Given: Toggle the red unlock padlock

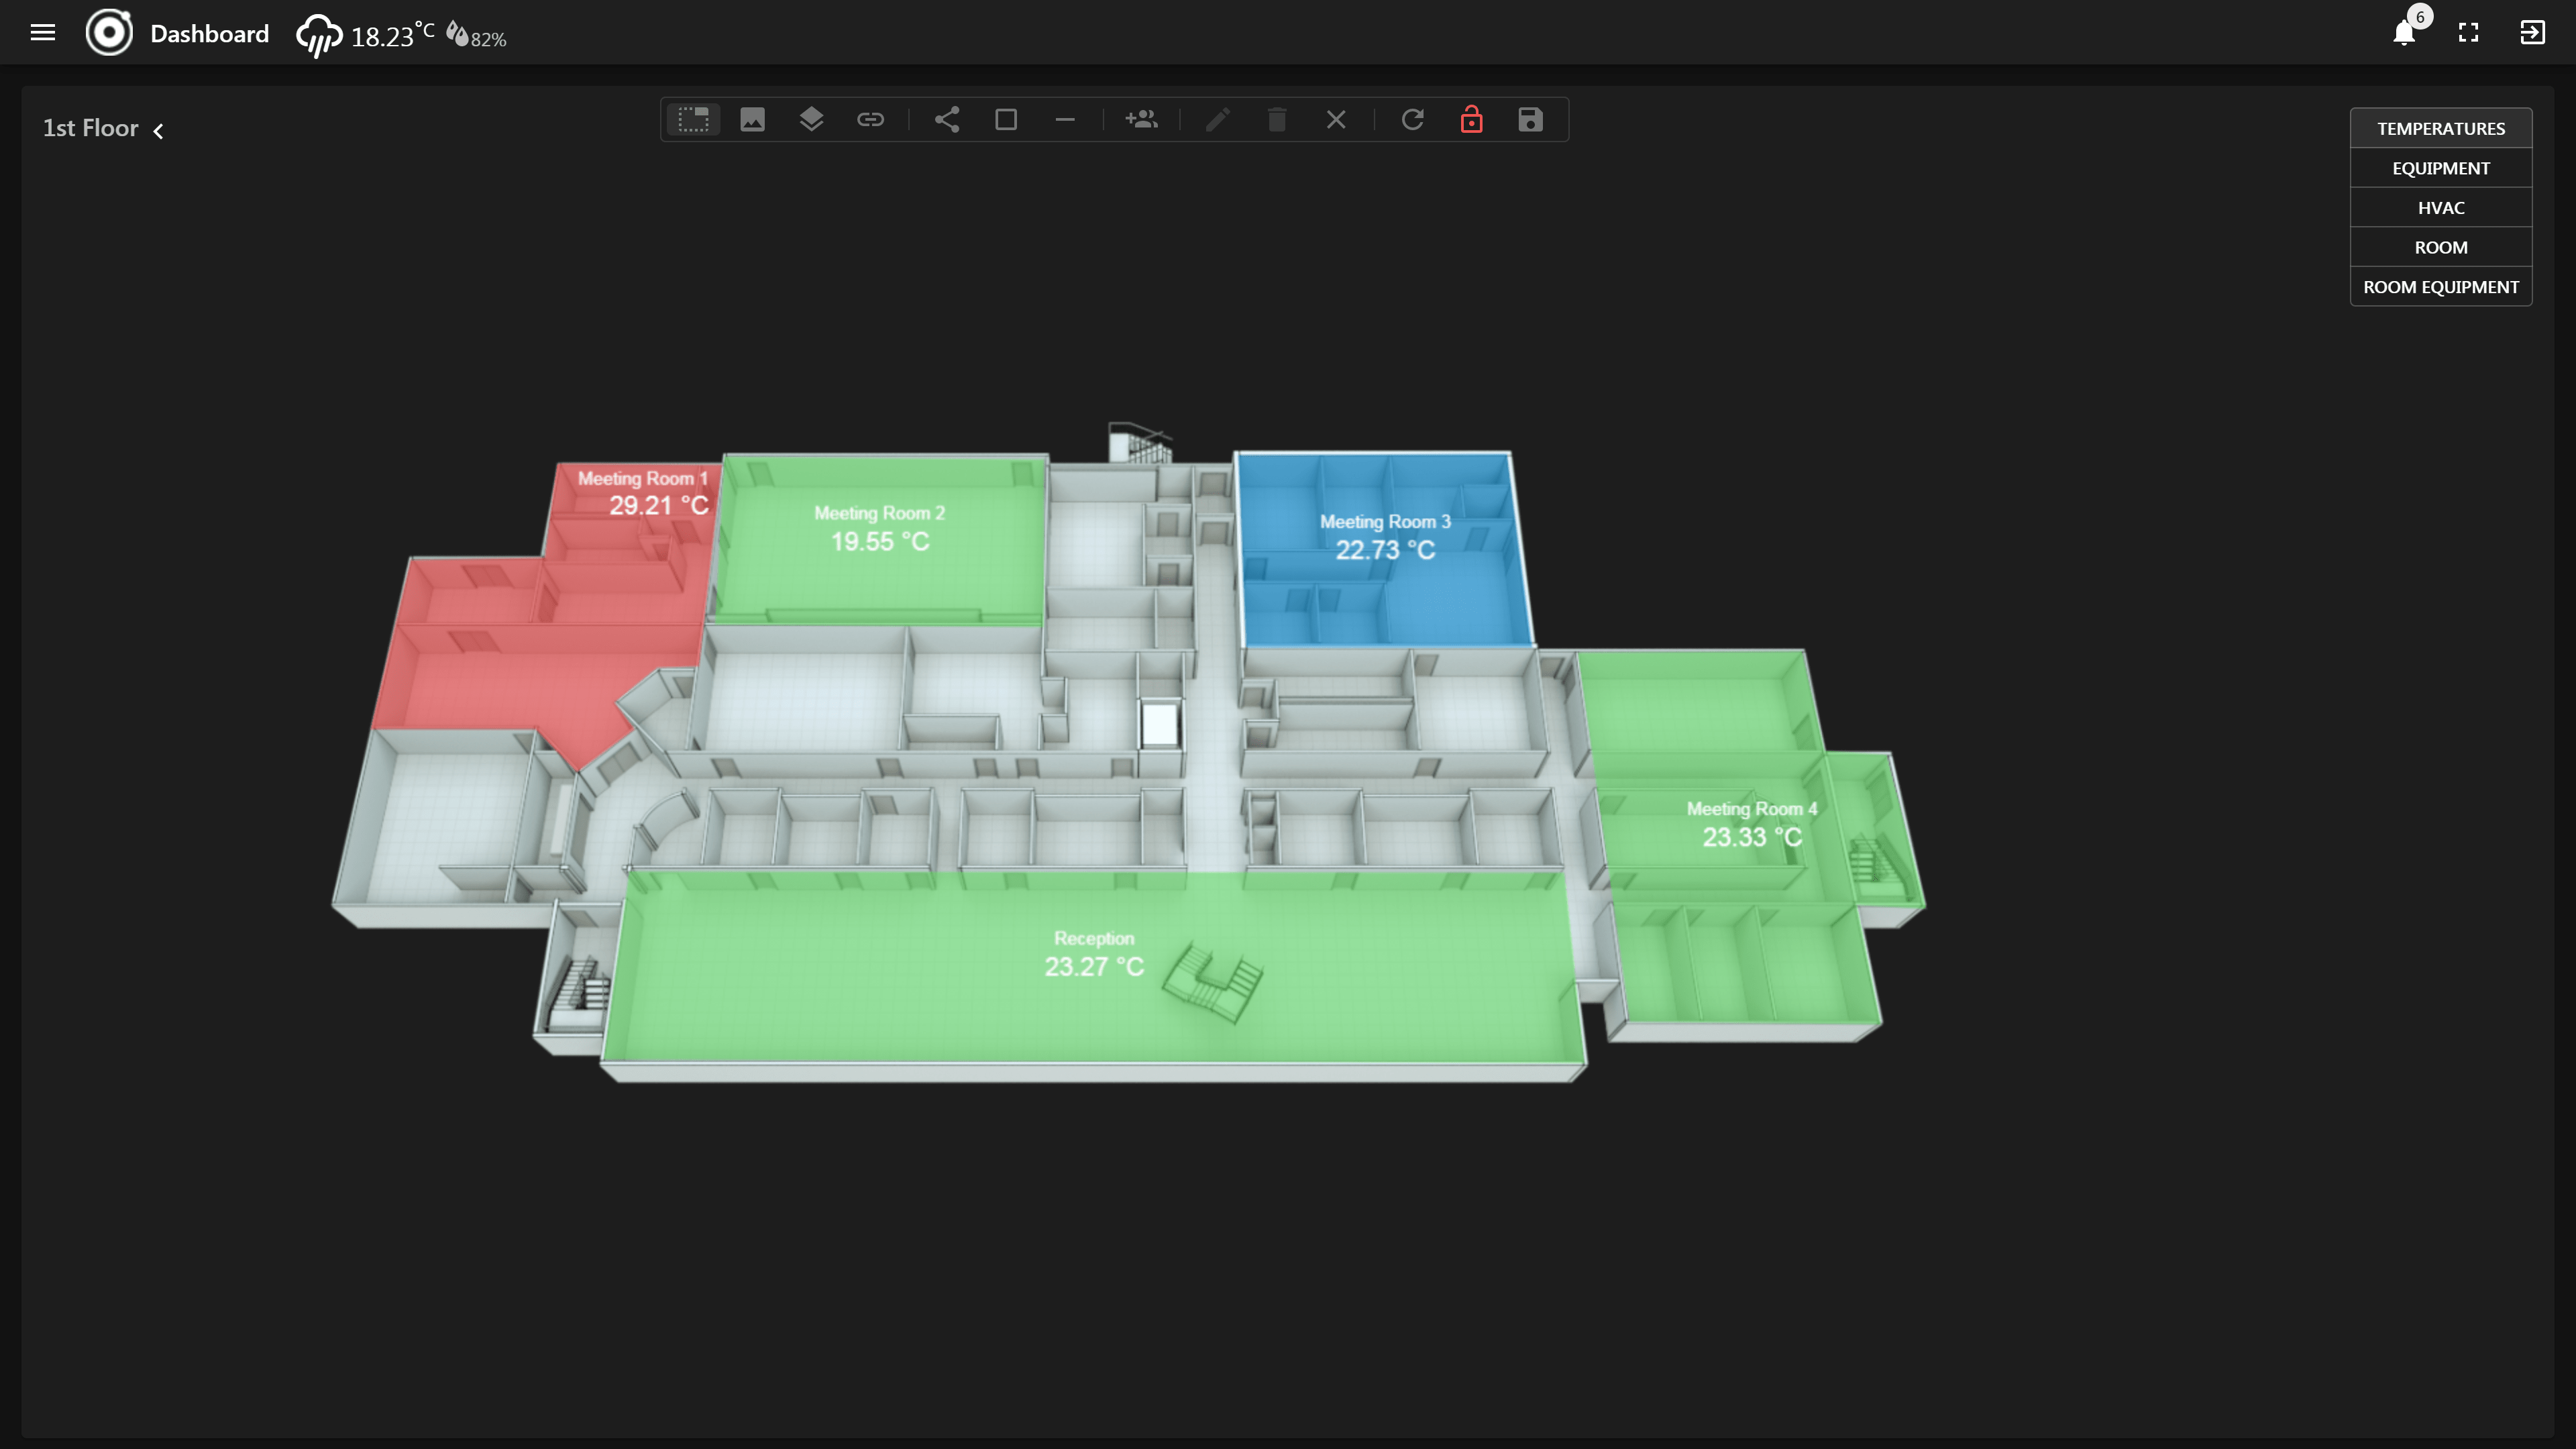Looking at the screenshot, I should (x=1471, y=120).
